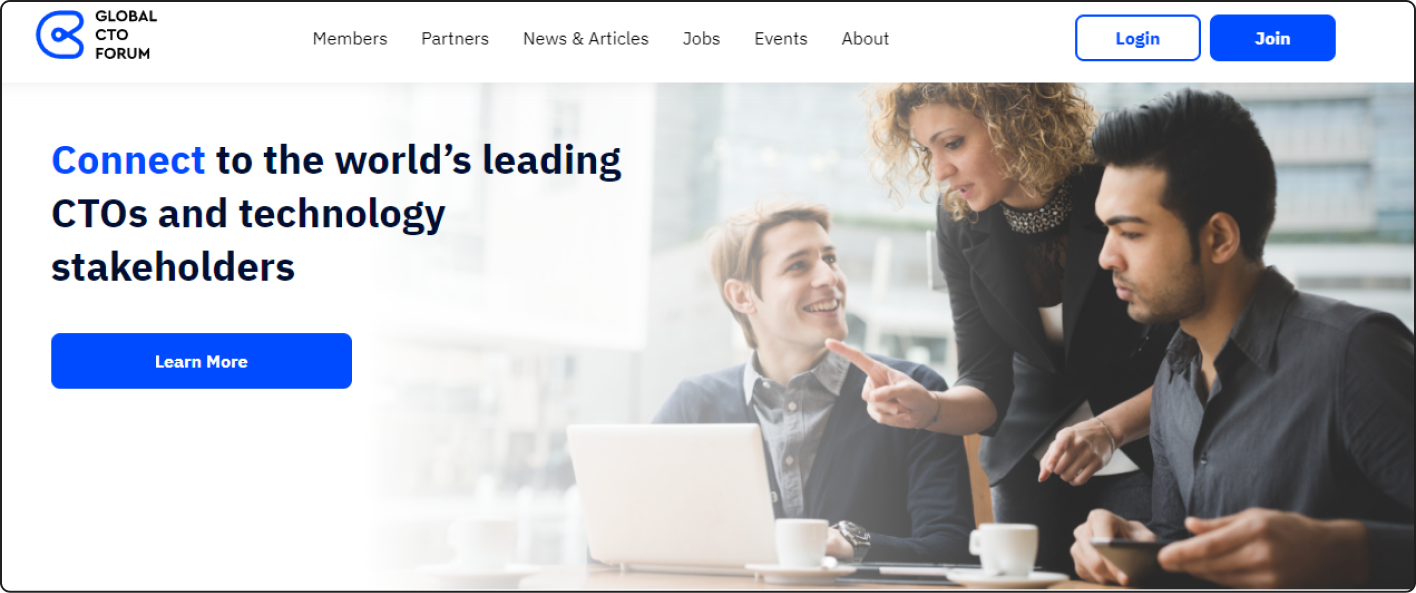Click the Global CTO Forum logo icon
The width and height of the screenshot is (1416, 593).
click(60, 36)
